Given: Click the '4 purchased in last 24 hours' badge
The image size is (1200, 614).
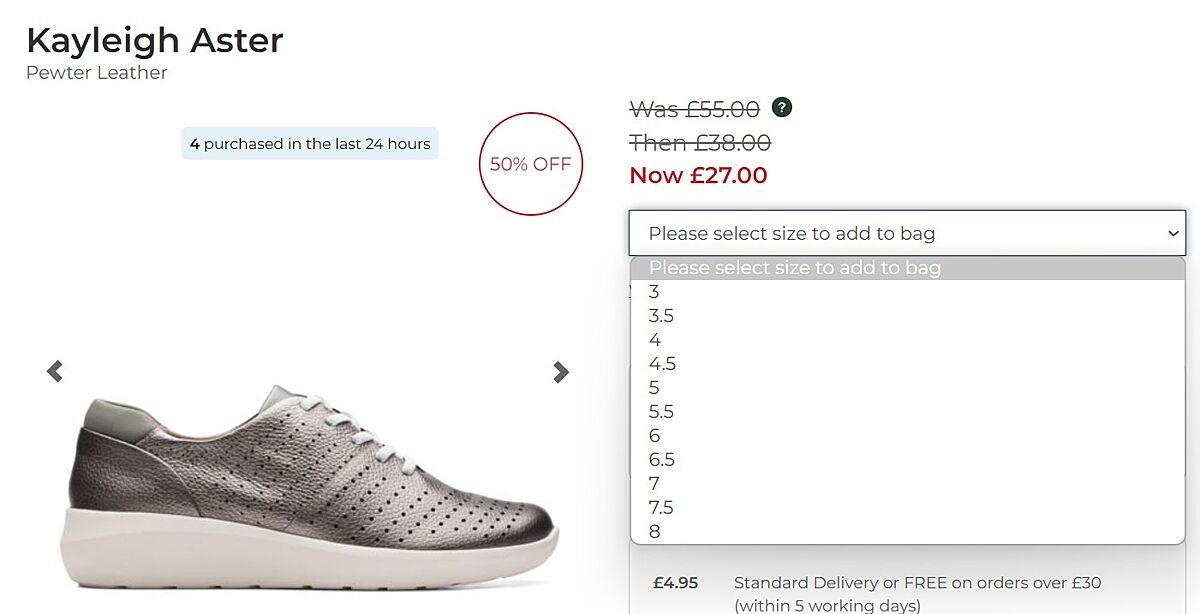Looking at the screenshot, I should [310, 144].
